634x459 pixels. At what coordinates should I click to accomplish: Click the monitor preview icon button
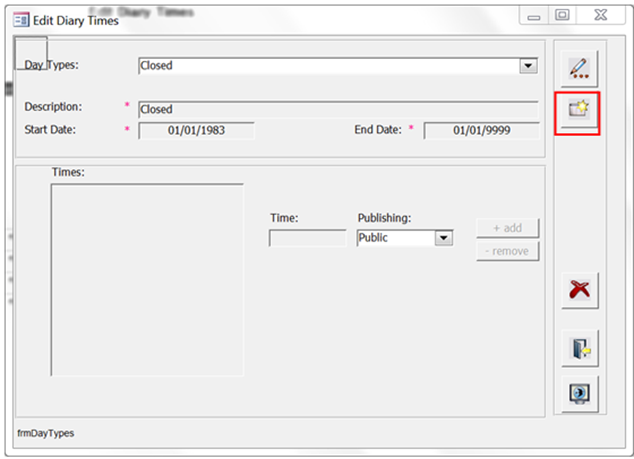[578, 392]
